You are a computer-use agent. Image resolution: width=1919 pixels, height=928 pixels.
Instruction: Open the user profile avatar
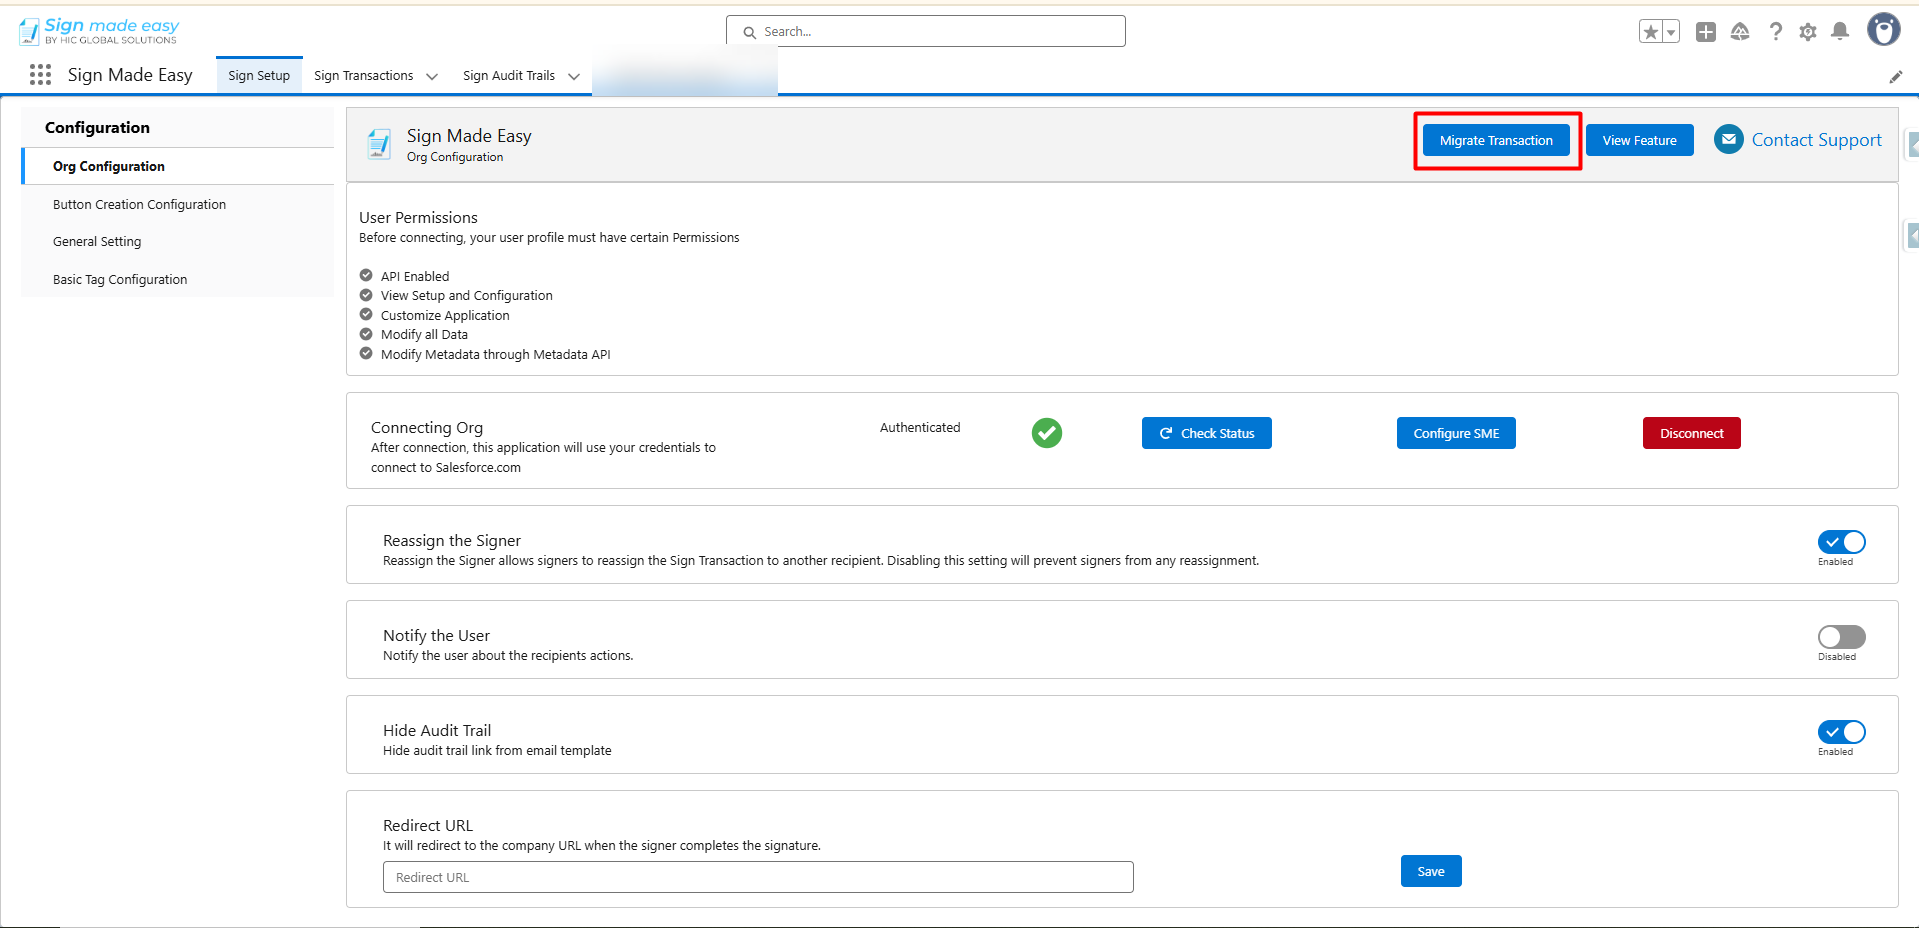tap(1883, 30)
